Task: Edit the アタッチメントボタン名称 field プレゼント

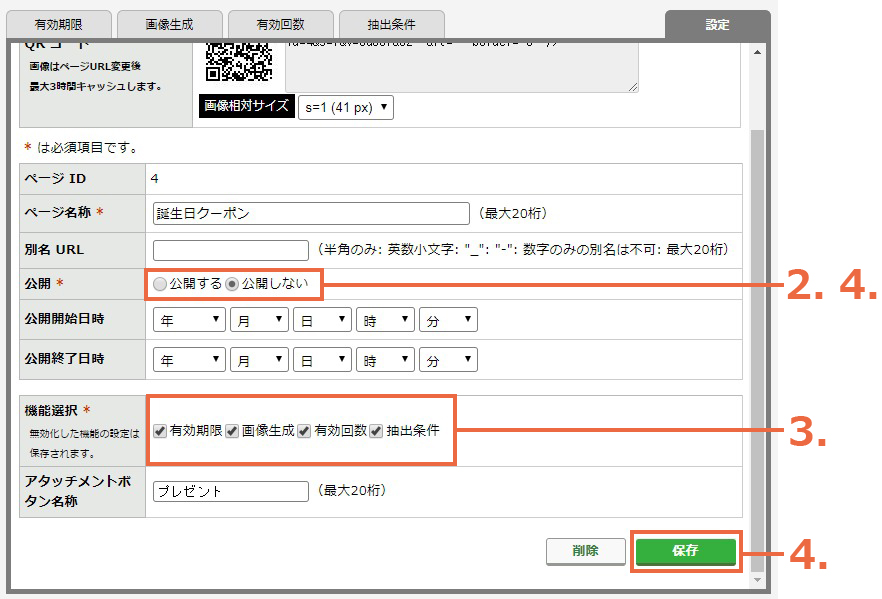Action: point(231,491)
